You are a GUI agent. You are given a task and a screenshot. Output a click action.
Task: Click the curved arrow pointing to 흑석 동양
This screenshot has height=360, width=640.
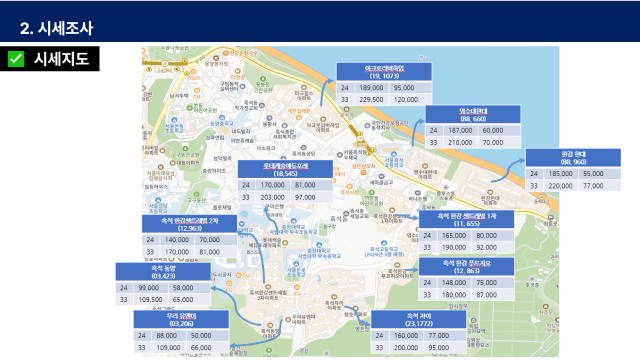coord(236,306)
